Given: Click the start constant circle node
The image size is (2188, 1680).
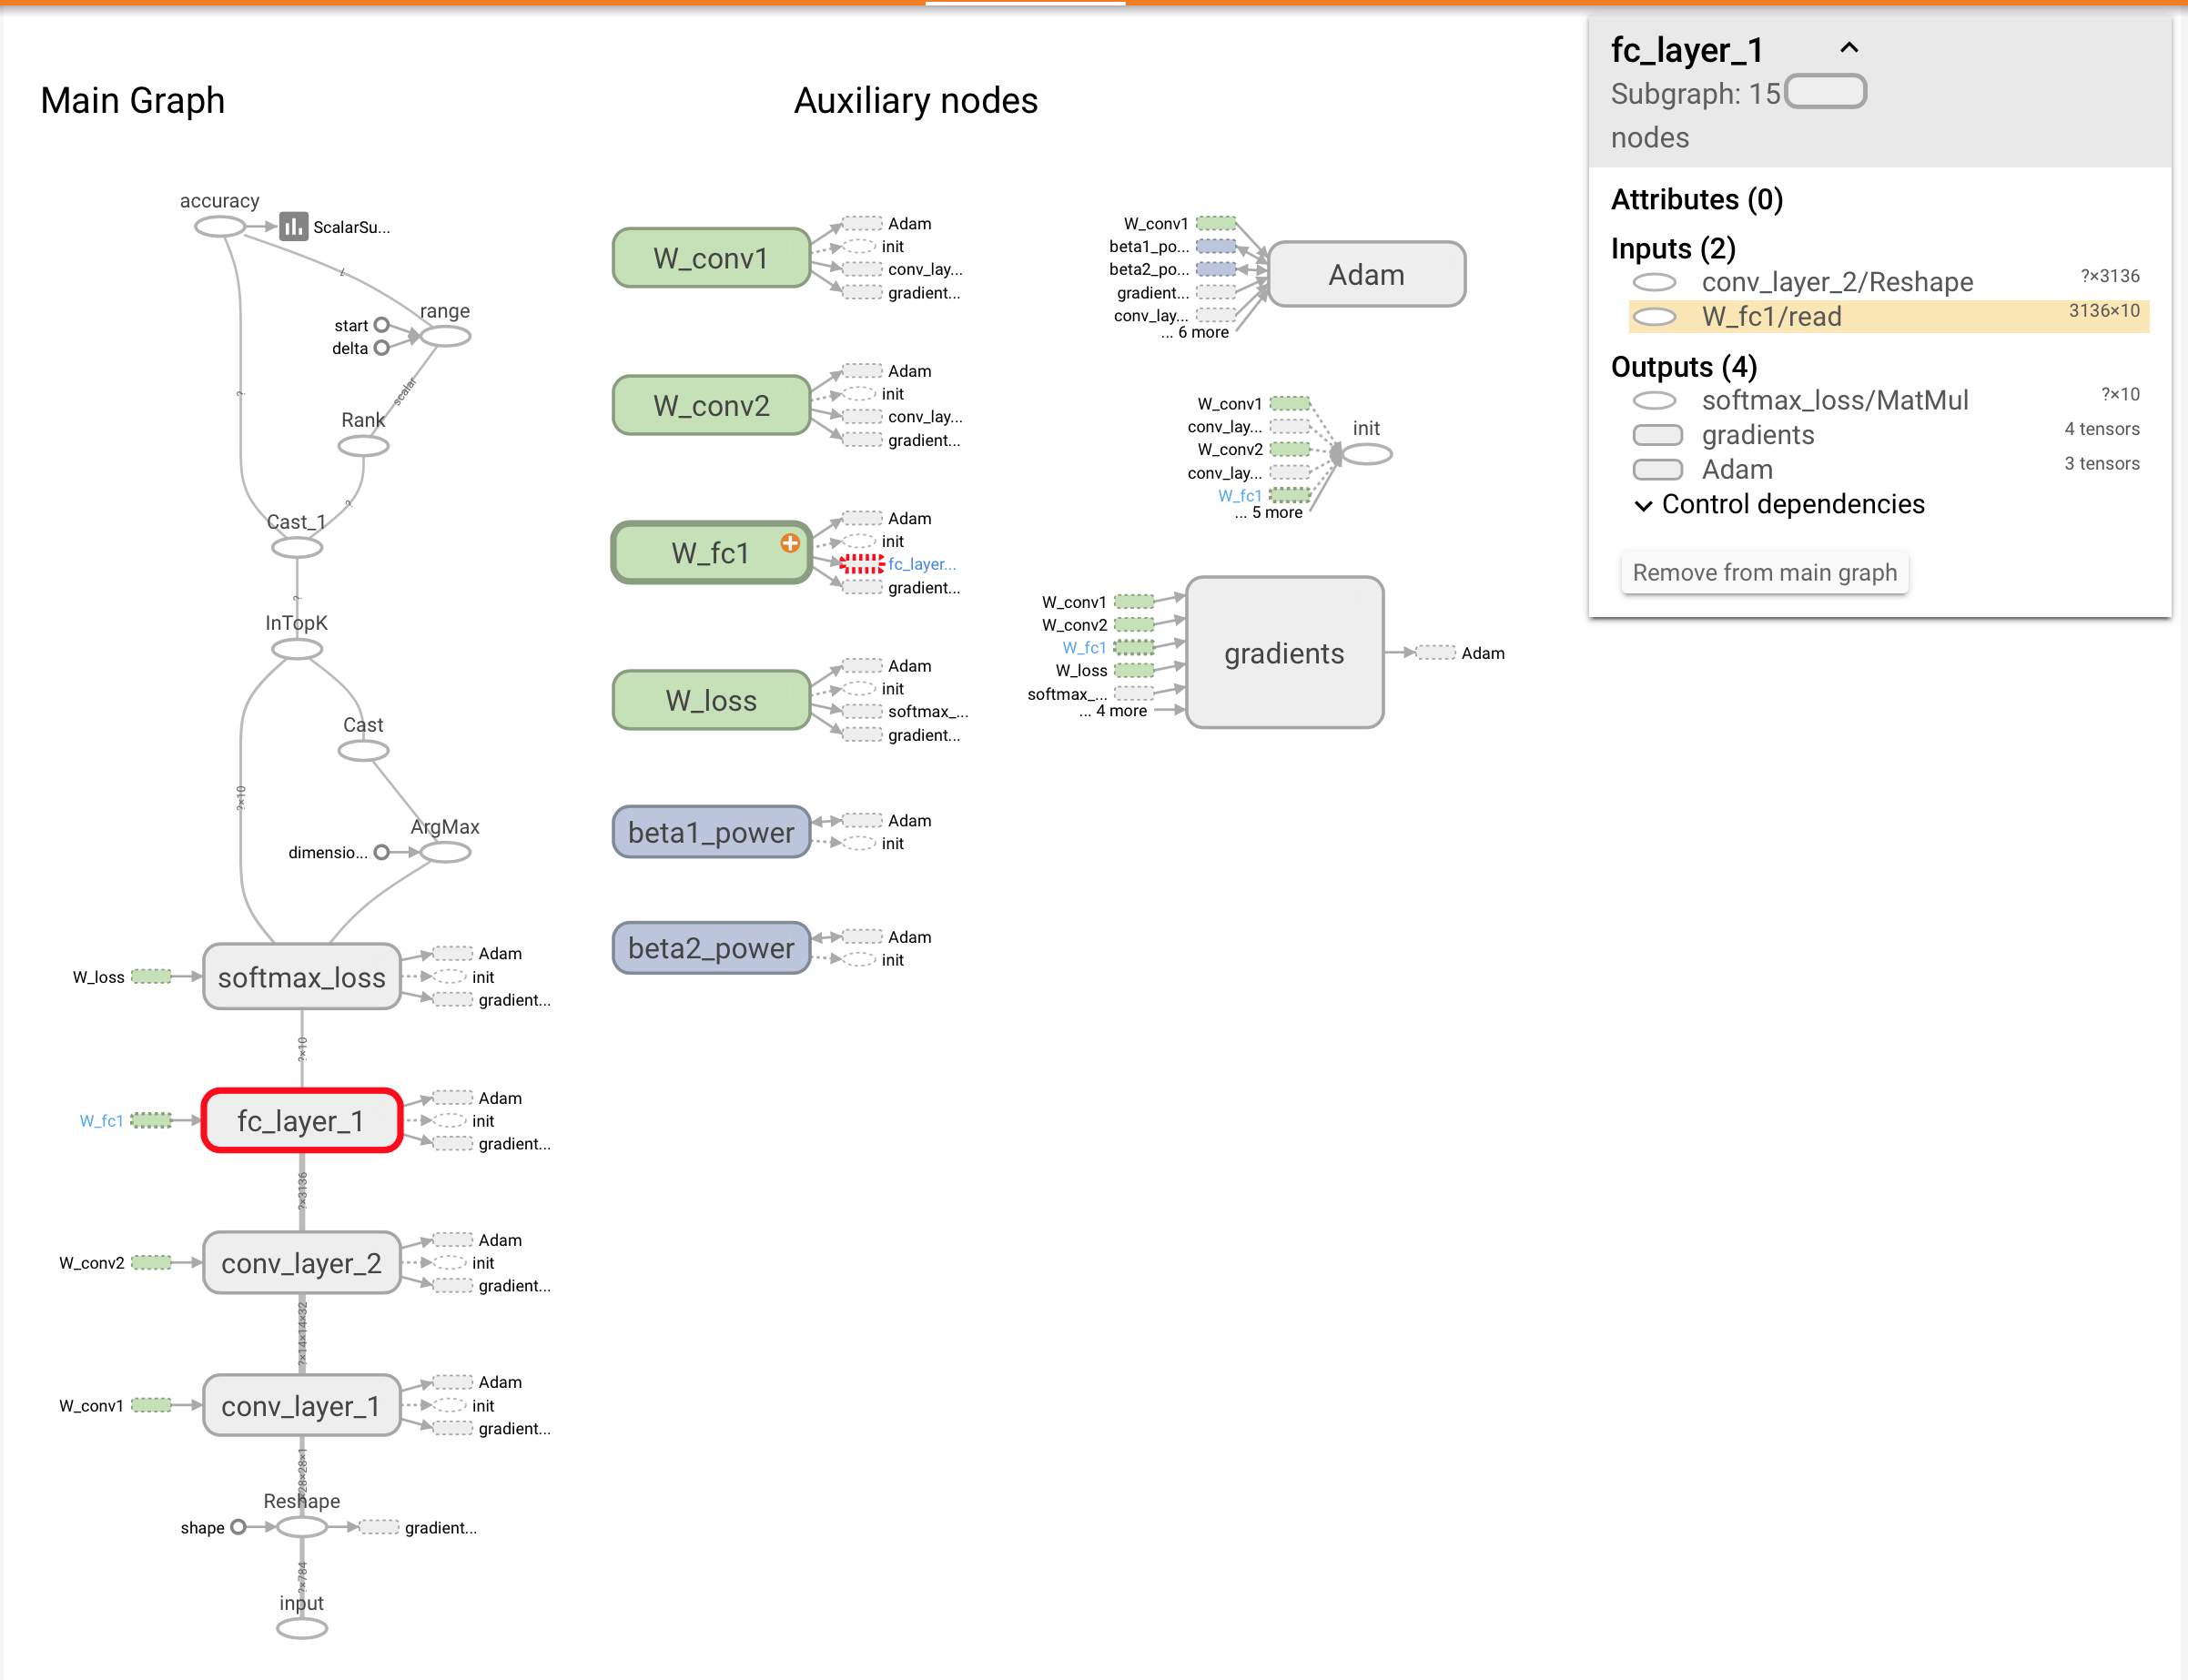Looking at the screenshot, I should [x=381, y=325].
